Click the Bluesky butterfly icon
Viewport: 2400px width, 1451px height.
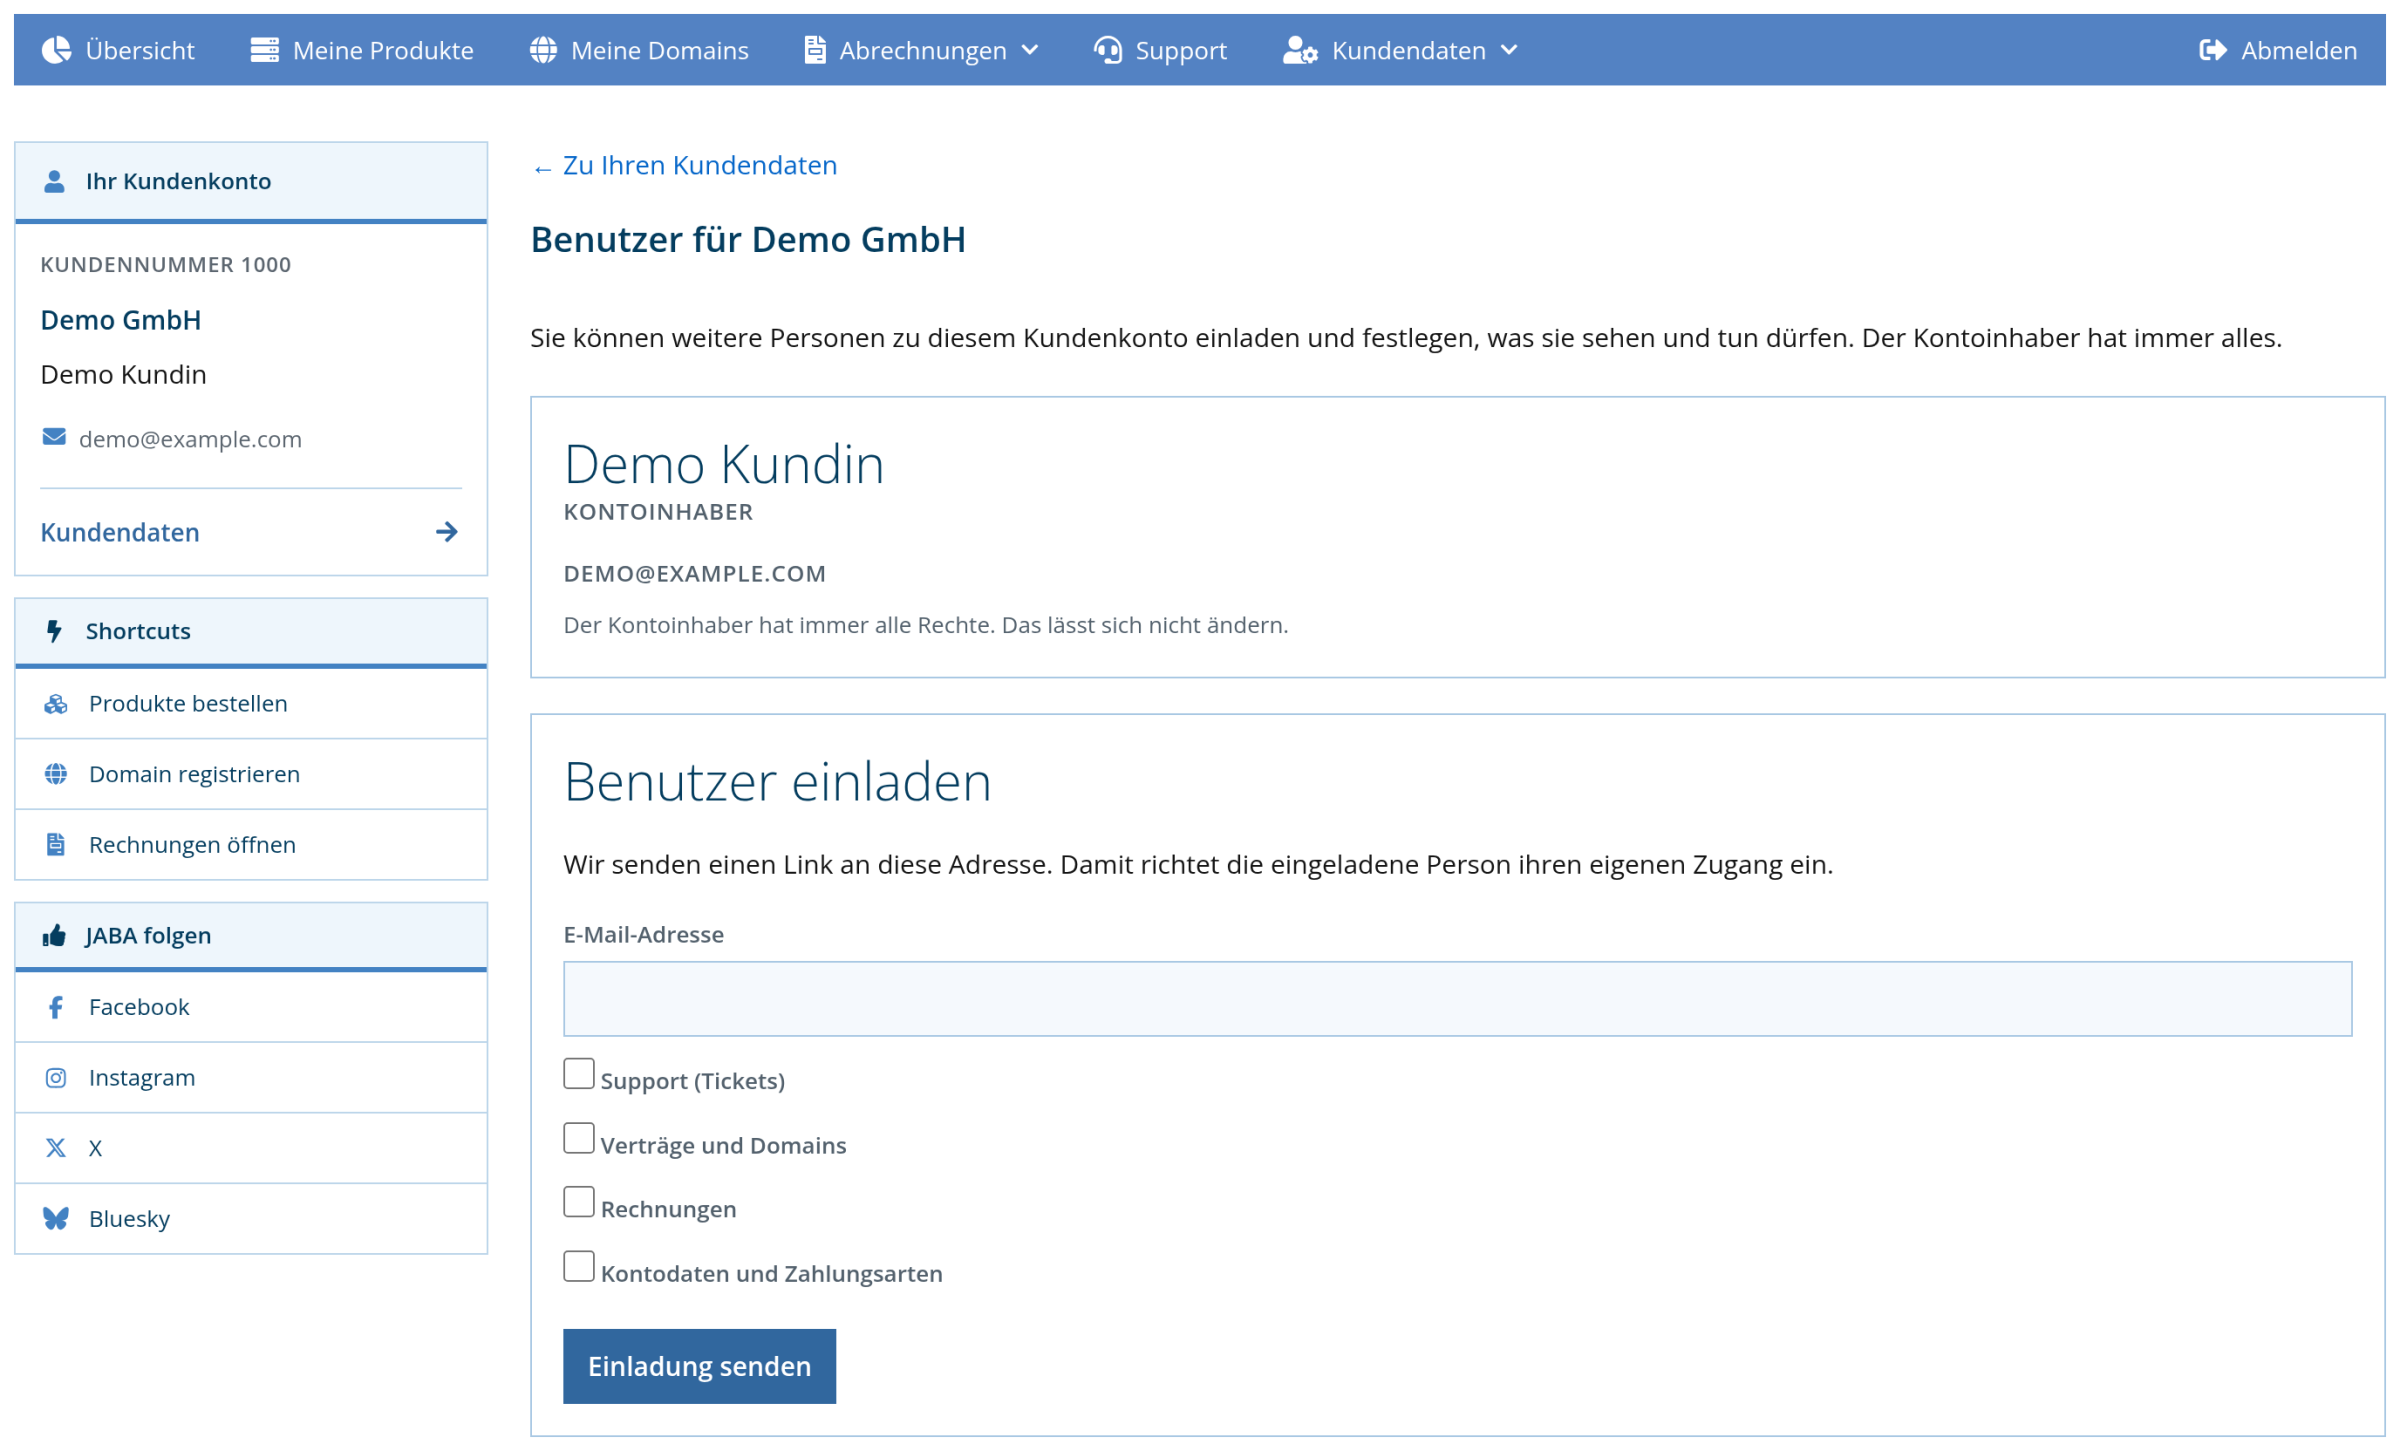(x=56, y=1219)
